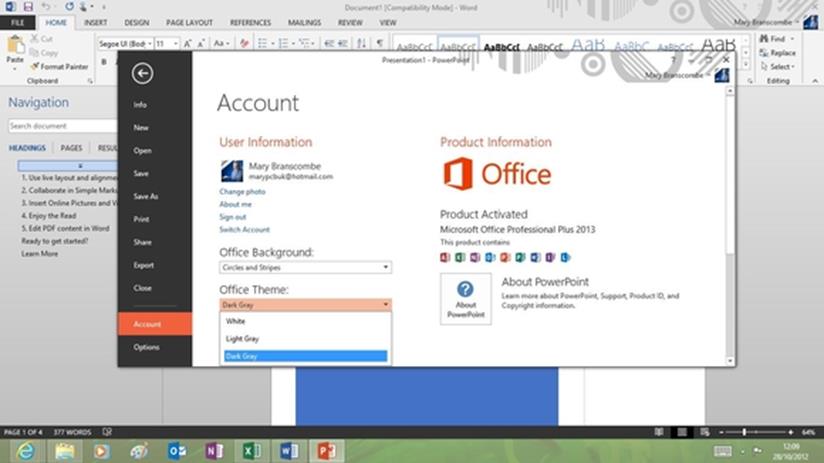Click the About PowerPoint question mark button
Image resolution: width=824 pixels, height=463 pixels.
click(x=466, y=299)
